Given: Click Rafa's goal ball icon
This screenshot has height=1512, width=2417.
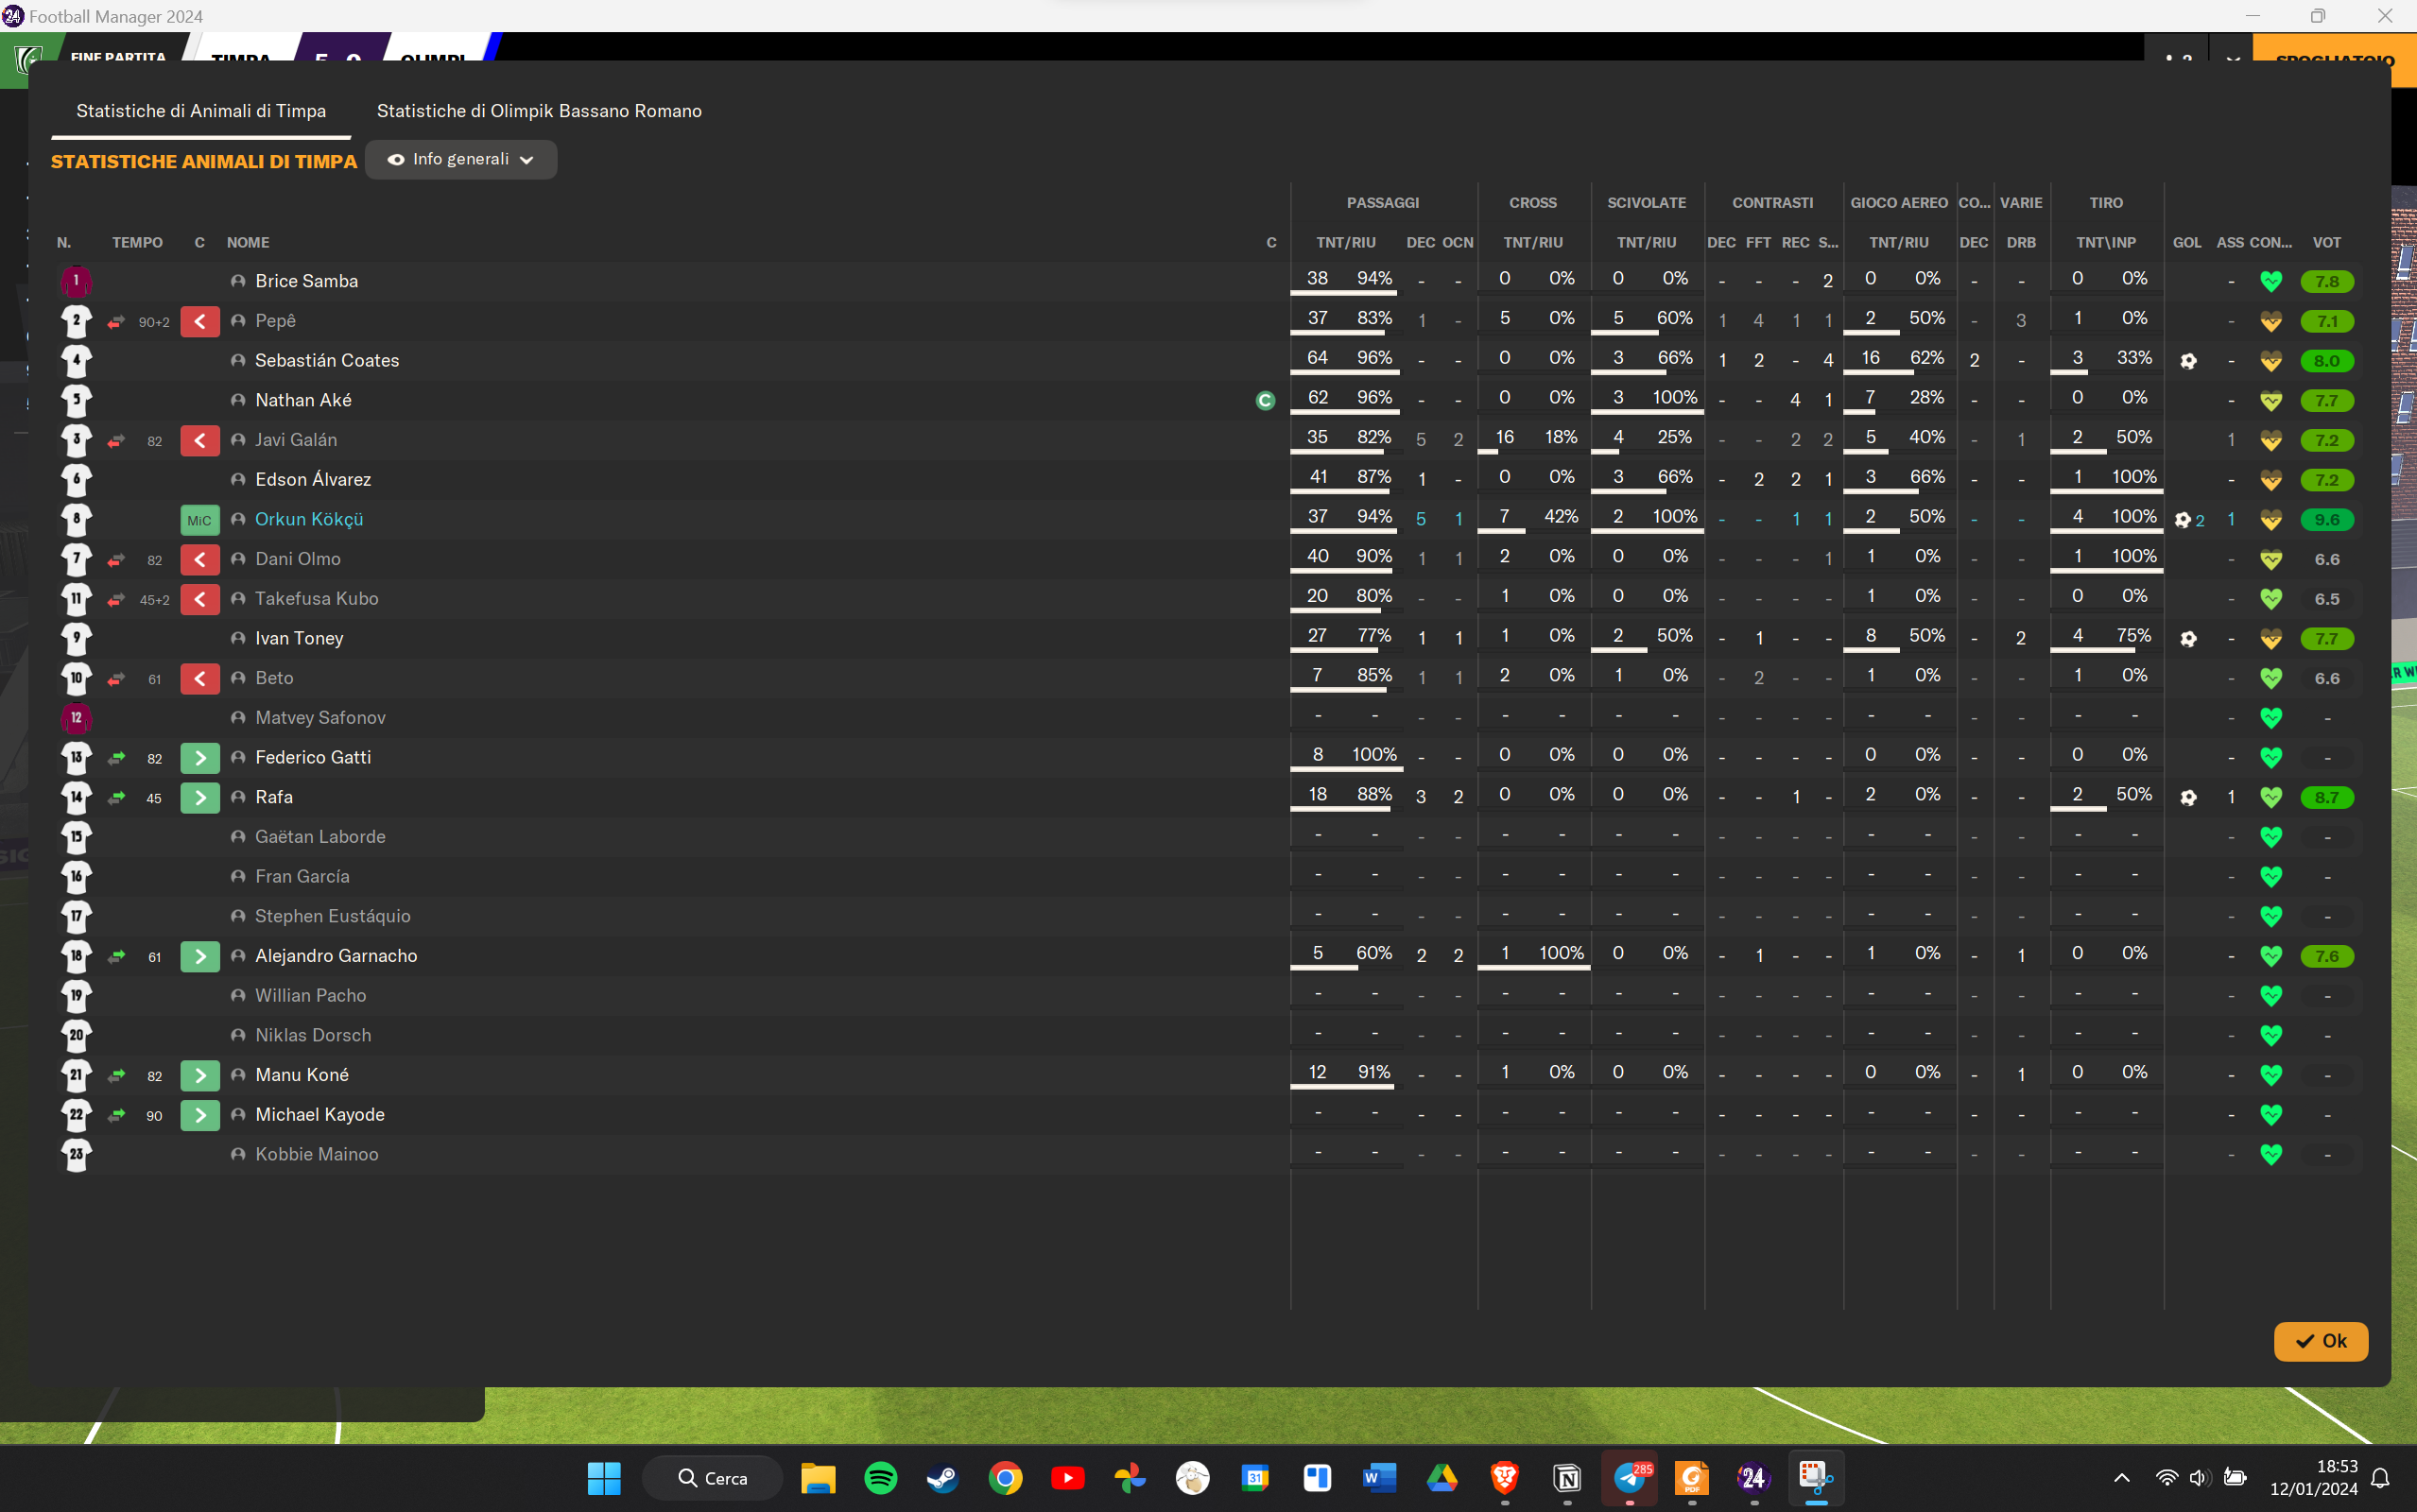Looking at the screenshot, I should [2188, 798].
